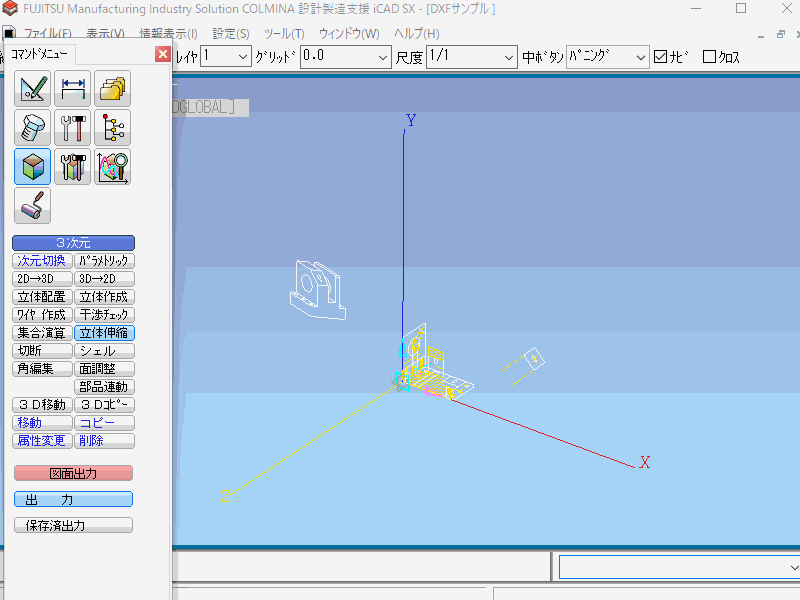Screen dimensions: 800x600
Task: Close the コマンドメニュー panel
Action: 162,54
